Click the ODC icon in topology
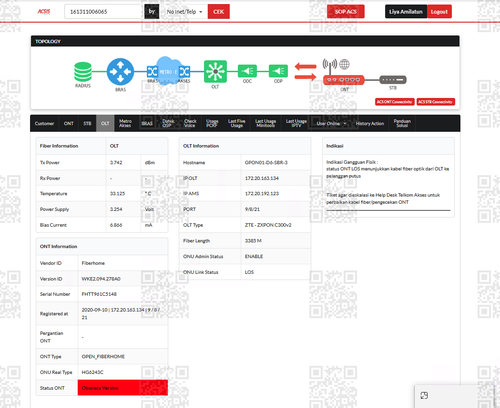This screenshot has width=500, height=408. (247, 71)
